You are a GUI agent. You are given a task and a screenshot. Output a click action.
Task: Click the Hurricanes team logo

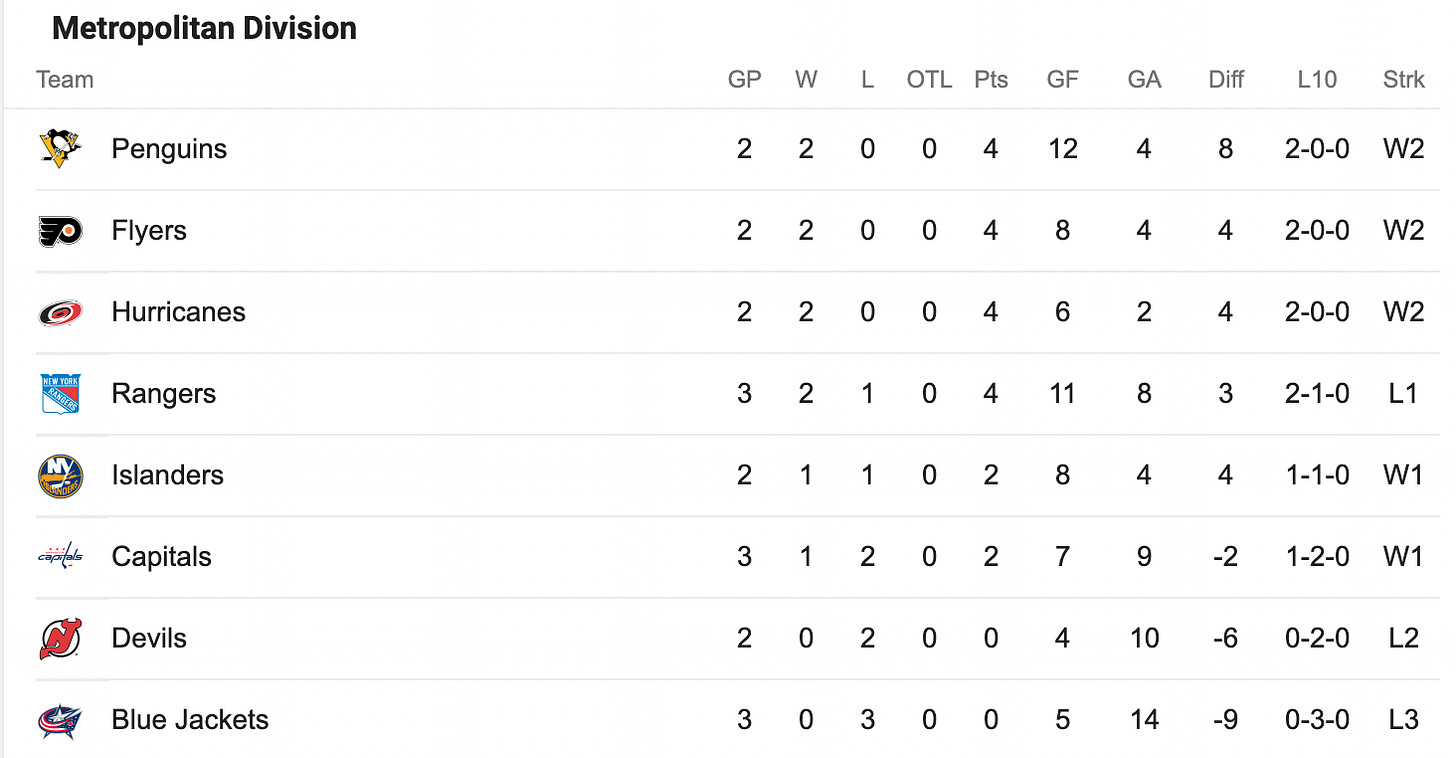[x=60, y=313]
